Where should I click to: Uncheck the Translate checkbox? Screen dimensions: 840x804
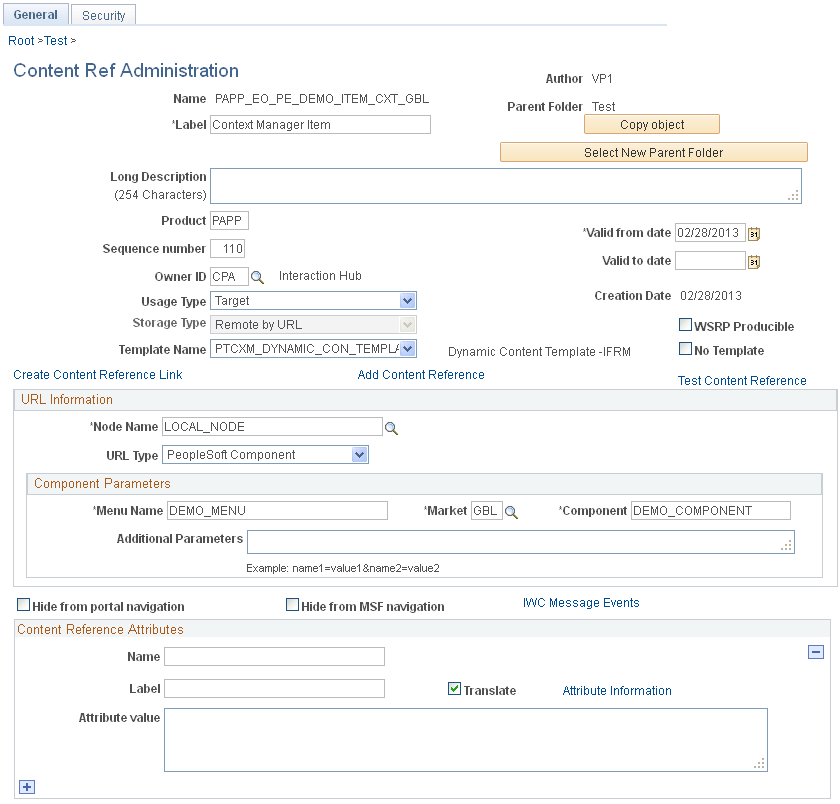[454, 688]
